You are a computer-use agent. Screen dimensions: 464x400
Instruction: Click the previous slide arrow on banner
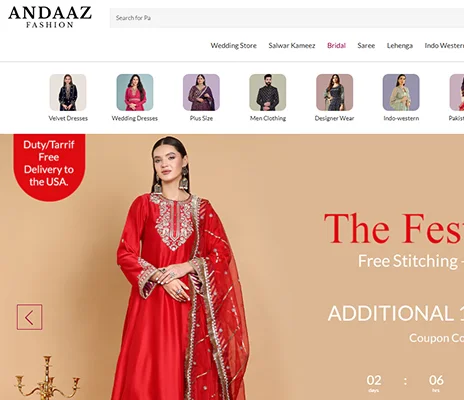tap(30, 317)
